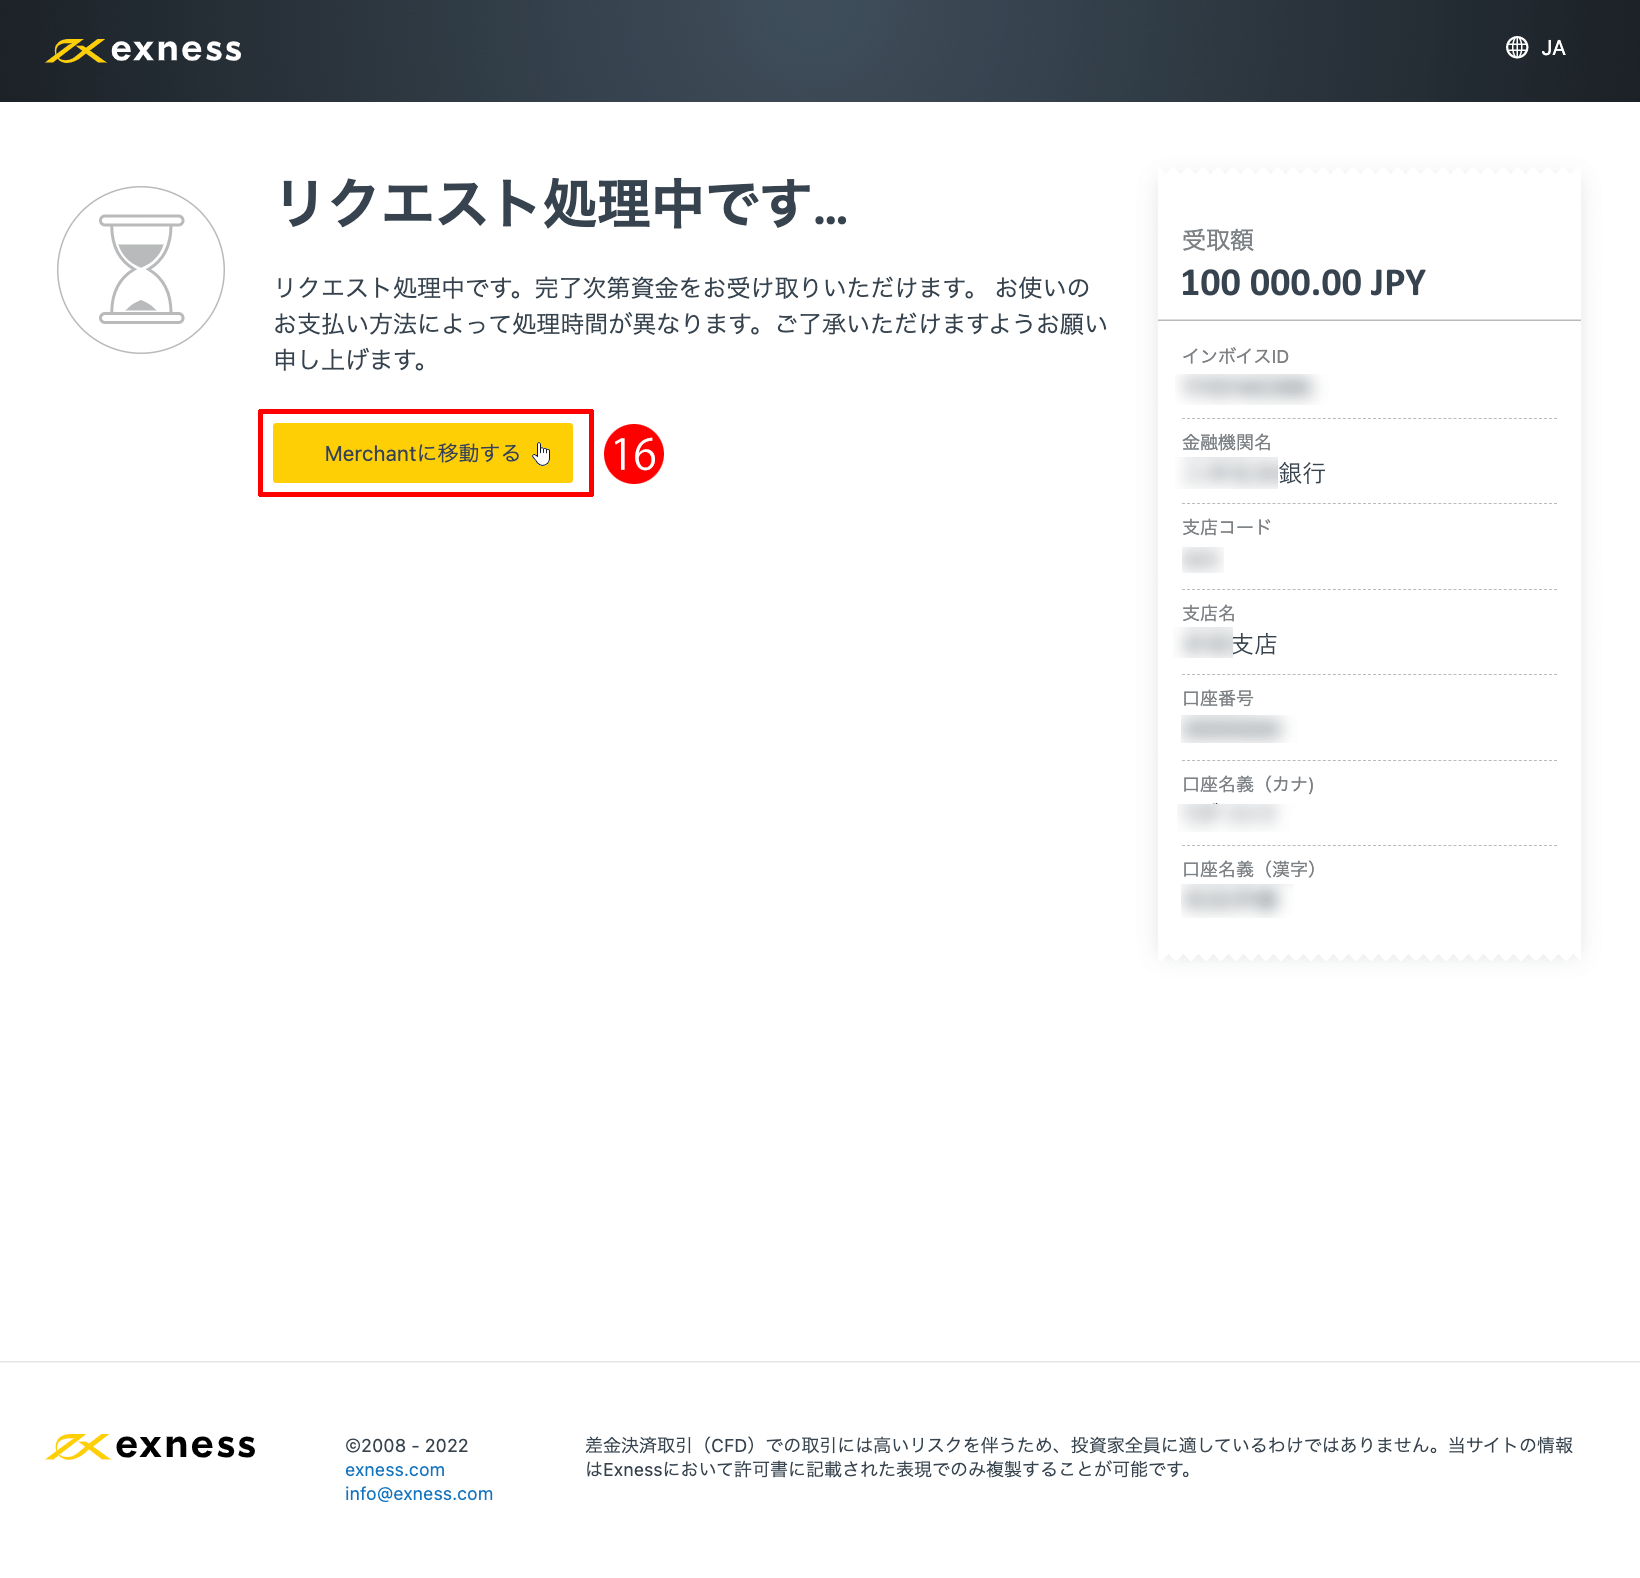Image resolution: width=1640 pixels, height=1578 pixels.
Task: Click the info@exness.com email link
Action: click(x=419, y=1494)
